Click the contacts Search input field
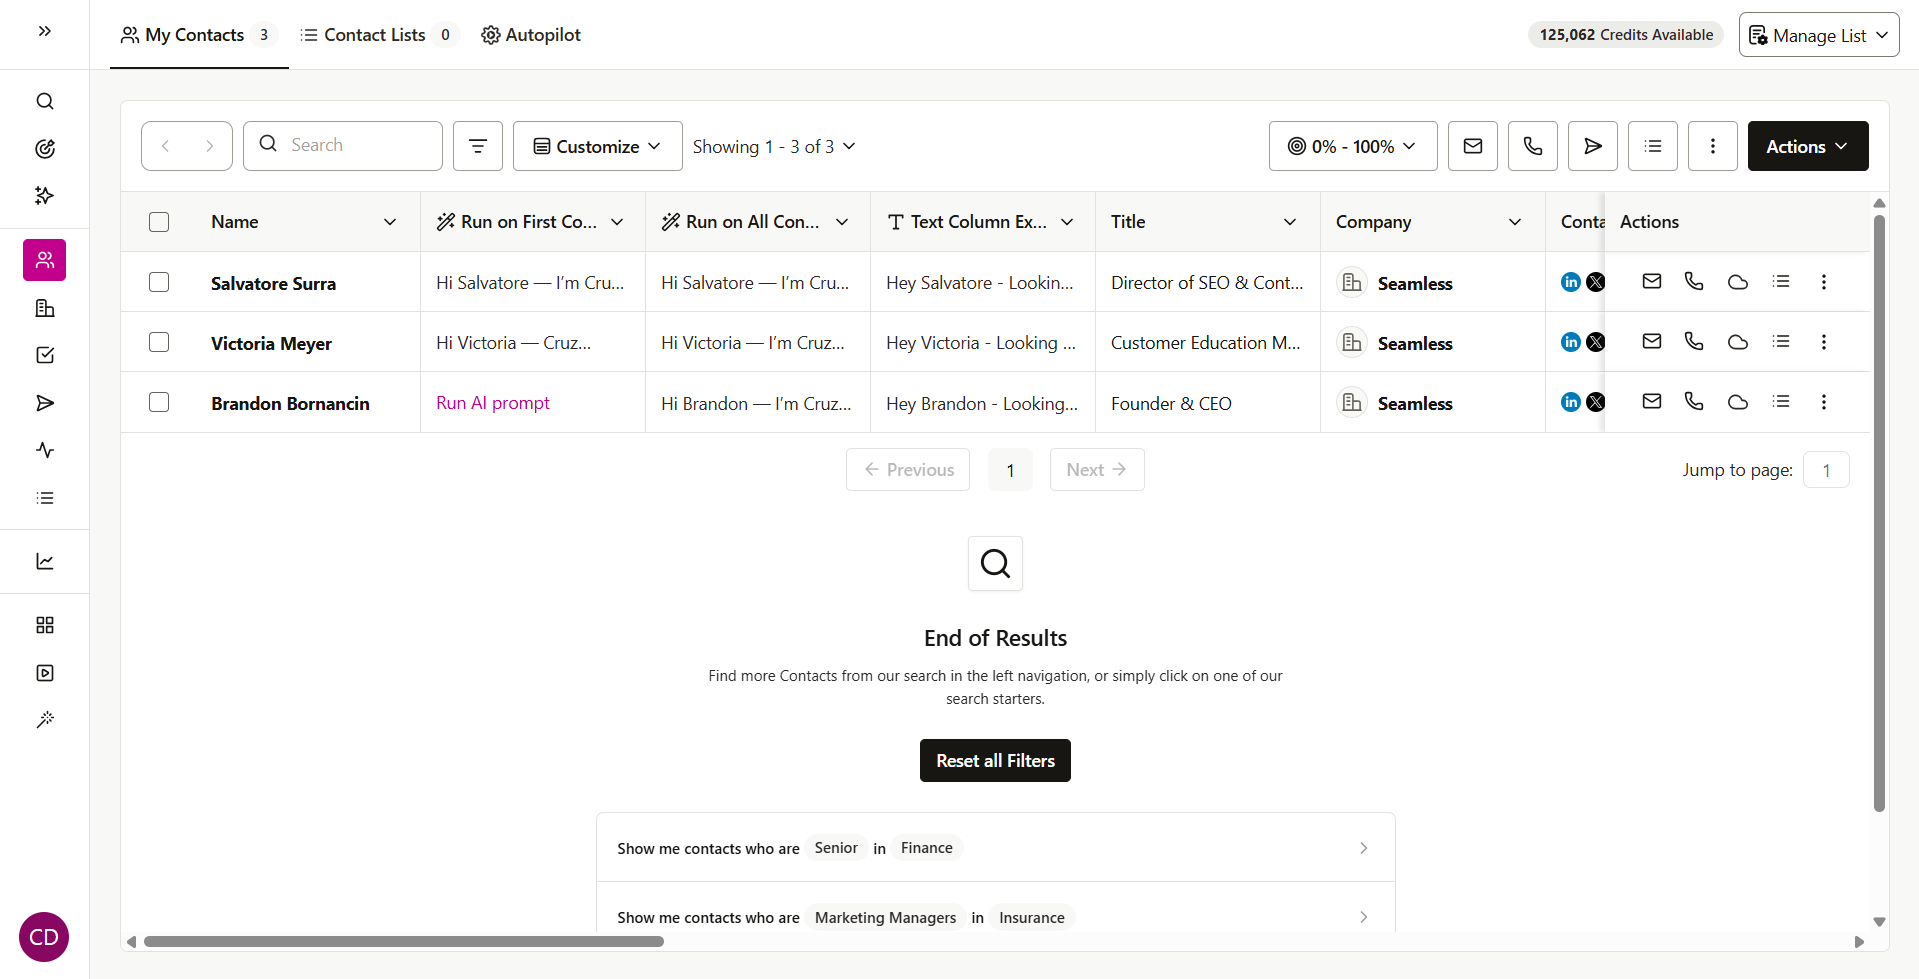1919x979 pixels. (x=343, y=146)
